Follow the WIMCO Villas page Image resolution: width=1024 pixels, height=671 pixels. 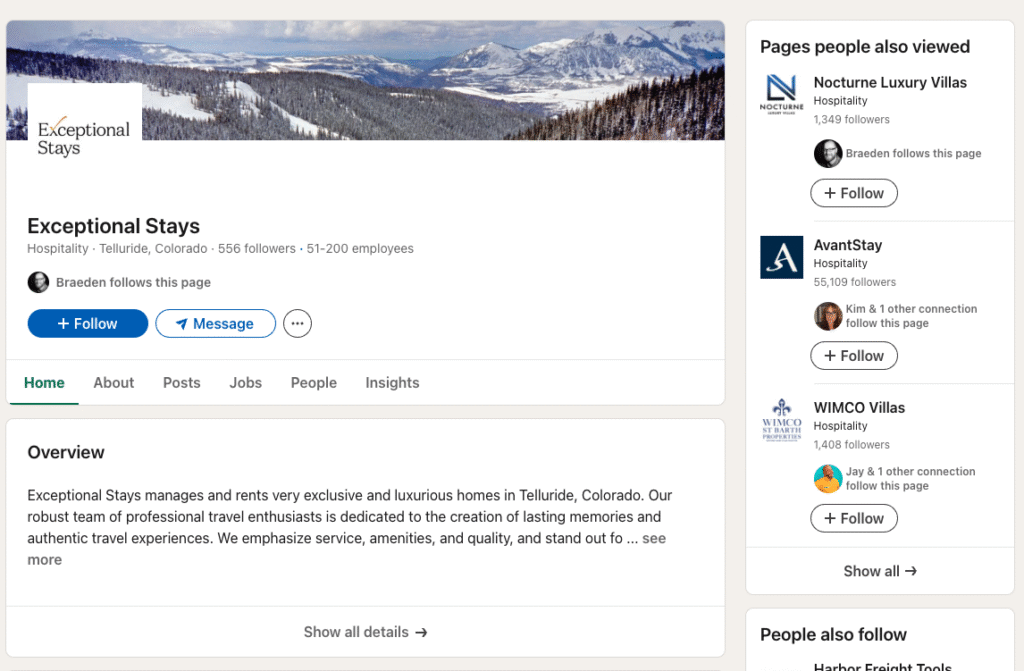(853, 518)
